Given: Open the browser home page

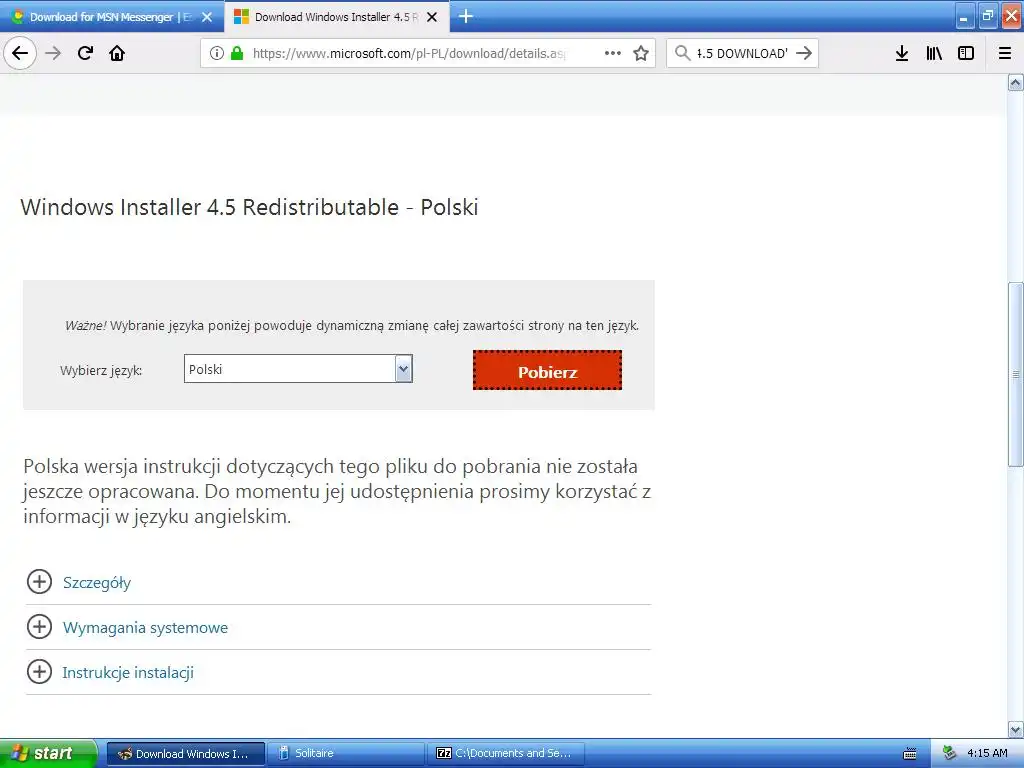Looking at the screenshot, I should tap(117, 53).
